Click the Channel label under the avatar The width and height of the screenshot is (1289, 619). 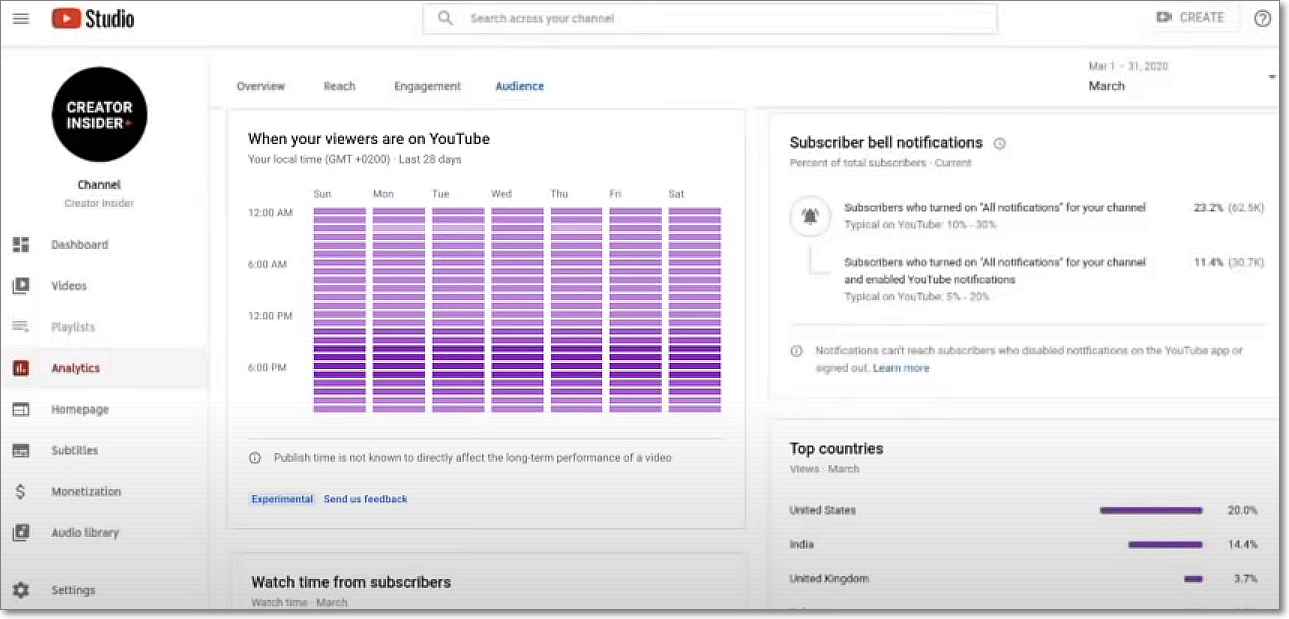click(x=99, y=185)
